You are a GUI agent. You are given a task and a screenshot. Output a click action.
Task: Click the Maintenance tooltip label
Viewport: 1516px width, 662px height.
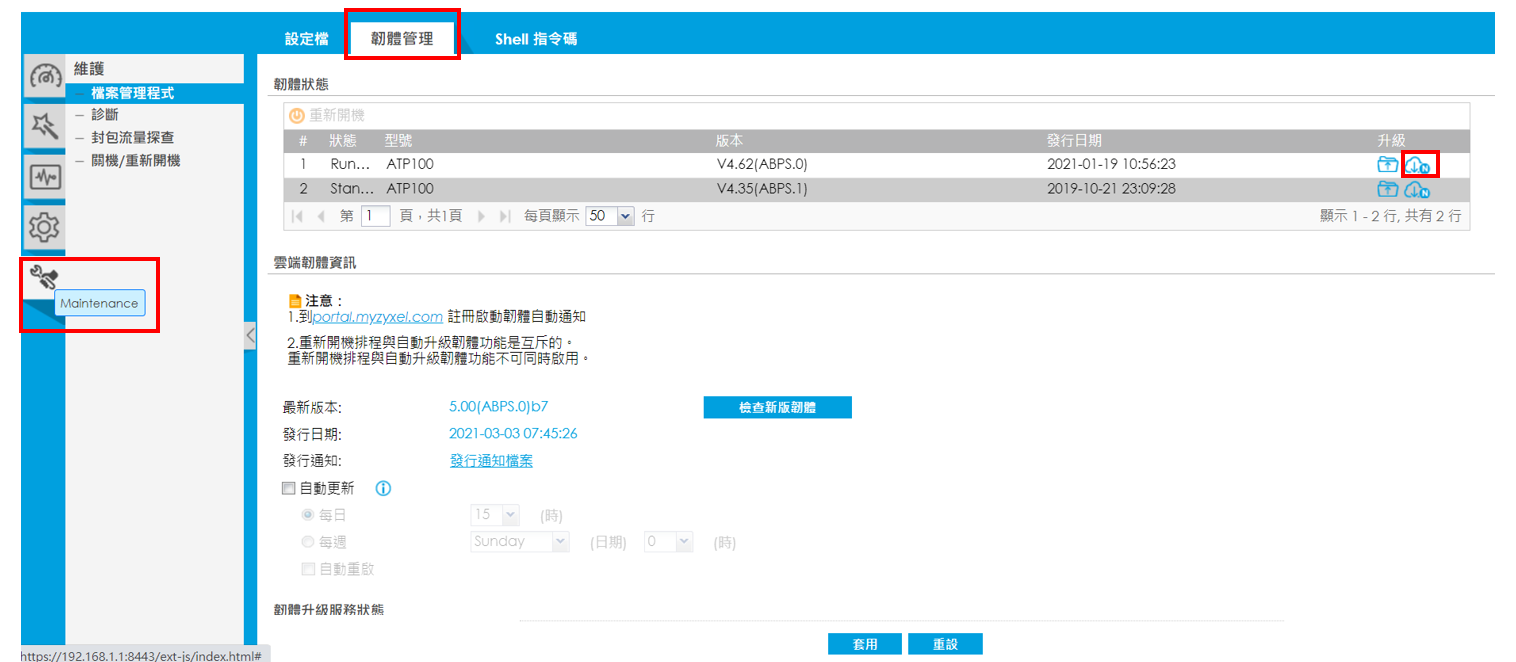pos(99,303)
